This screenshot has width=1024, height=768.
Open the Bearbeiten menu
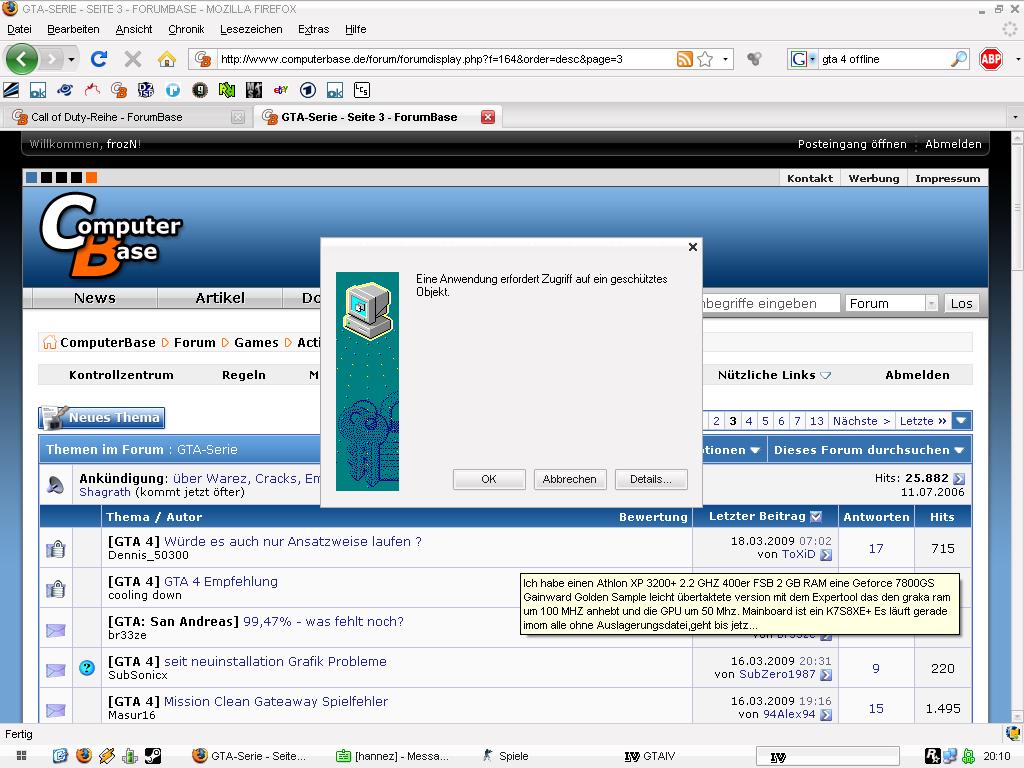coord(73,29)
